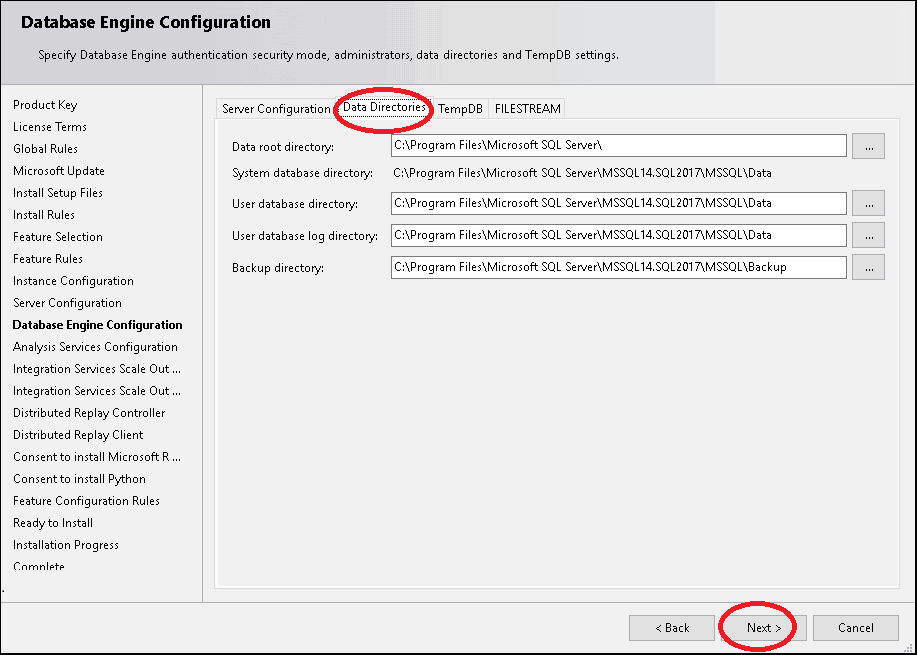Select the Consent to install Microsoft R step
Viewport: 917px width, 655px height.
tap(96, 457)
